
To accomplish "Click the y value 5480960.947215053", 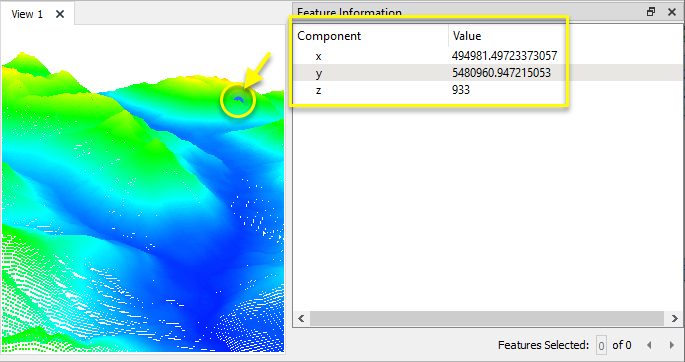I will pyautogui.click(x=502, y=73).
